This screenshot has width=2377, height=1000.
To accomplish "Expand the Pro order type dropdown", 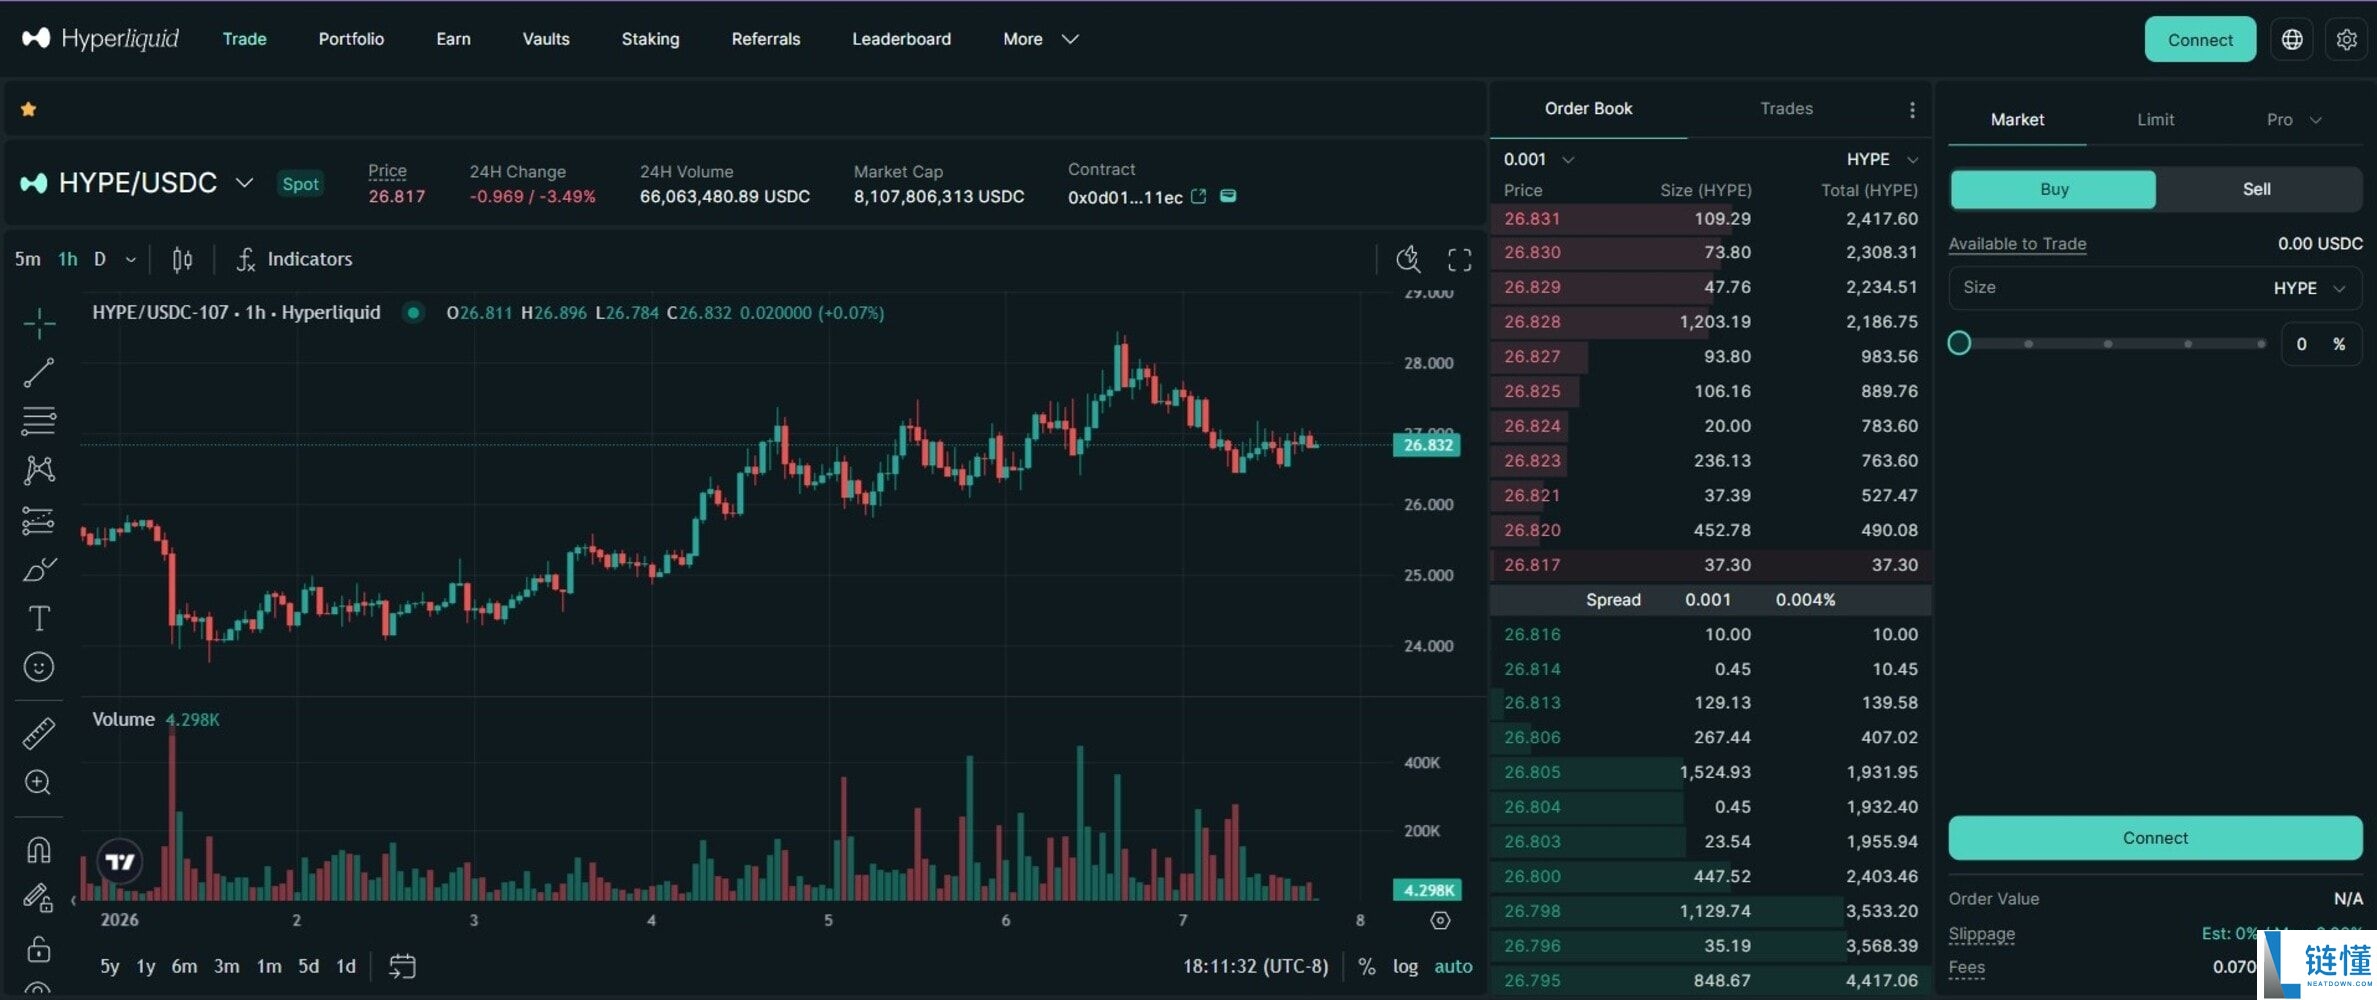I will point(2293,120).
